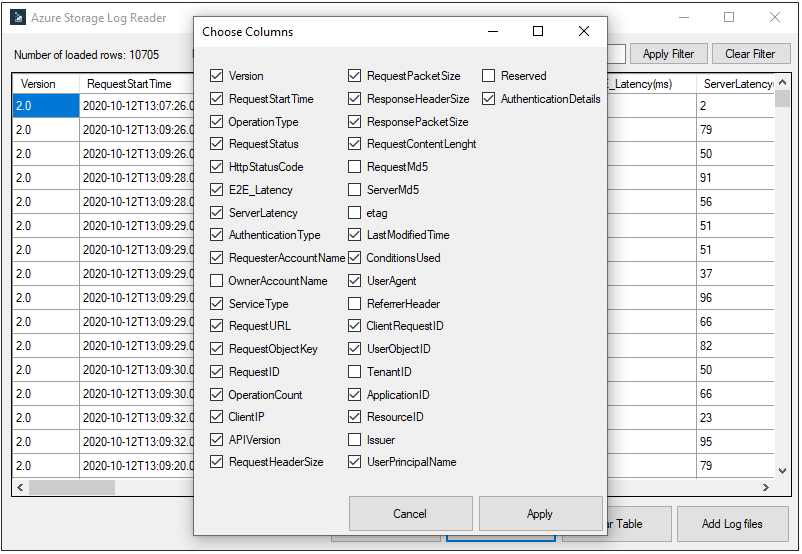
Task: Click the Add Log files button
Action: (x=732, y=524)
